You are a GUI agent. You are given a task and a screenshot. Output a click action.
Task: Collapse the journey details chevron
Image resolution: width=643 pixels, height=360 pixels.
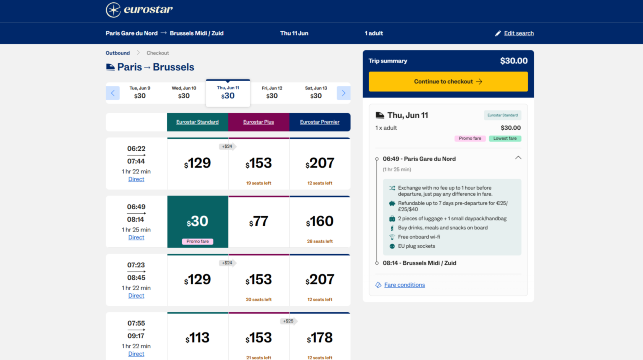(518, 158)
